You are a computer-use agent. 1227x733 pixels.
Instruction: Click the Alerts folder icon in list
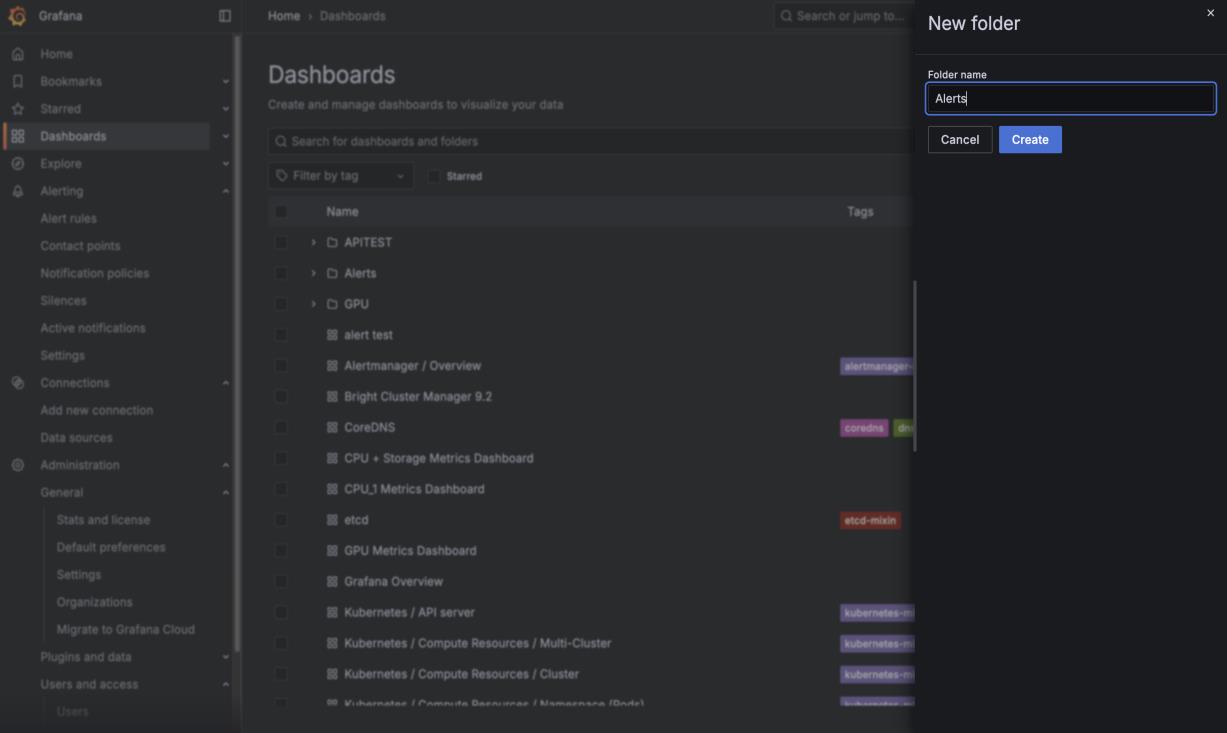[x=332, y=273]
